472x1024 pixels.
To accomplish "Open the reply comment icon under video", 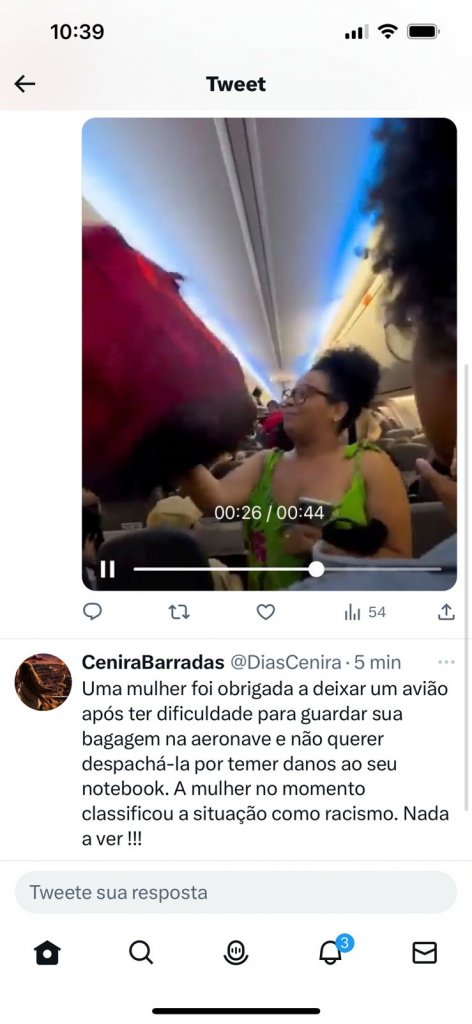I will [x=93, y=612].
